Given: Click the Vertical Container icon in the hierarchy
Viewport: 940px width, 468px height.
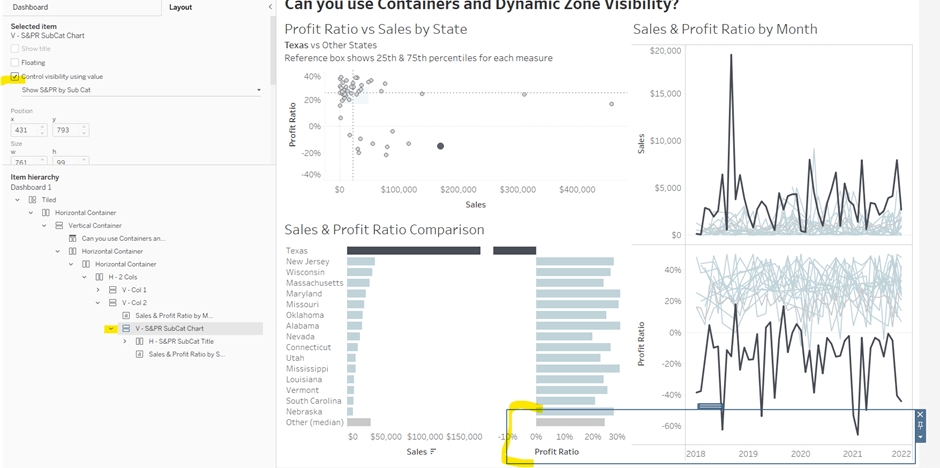Looking at the screenshot, I should 59,225.
